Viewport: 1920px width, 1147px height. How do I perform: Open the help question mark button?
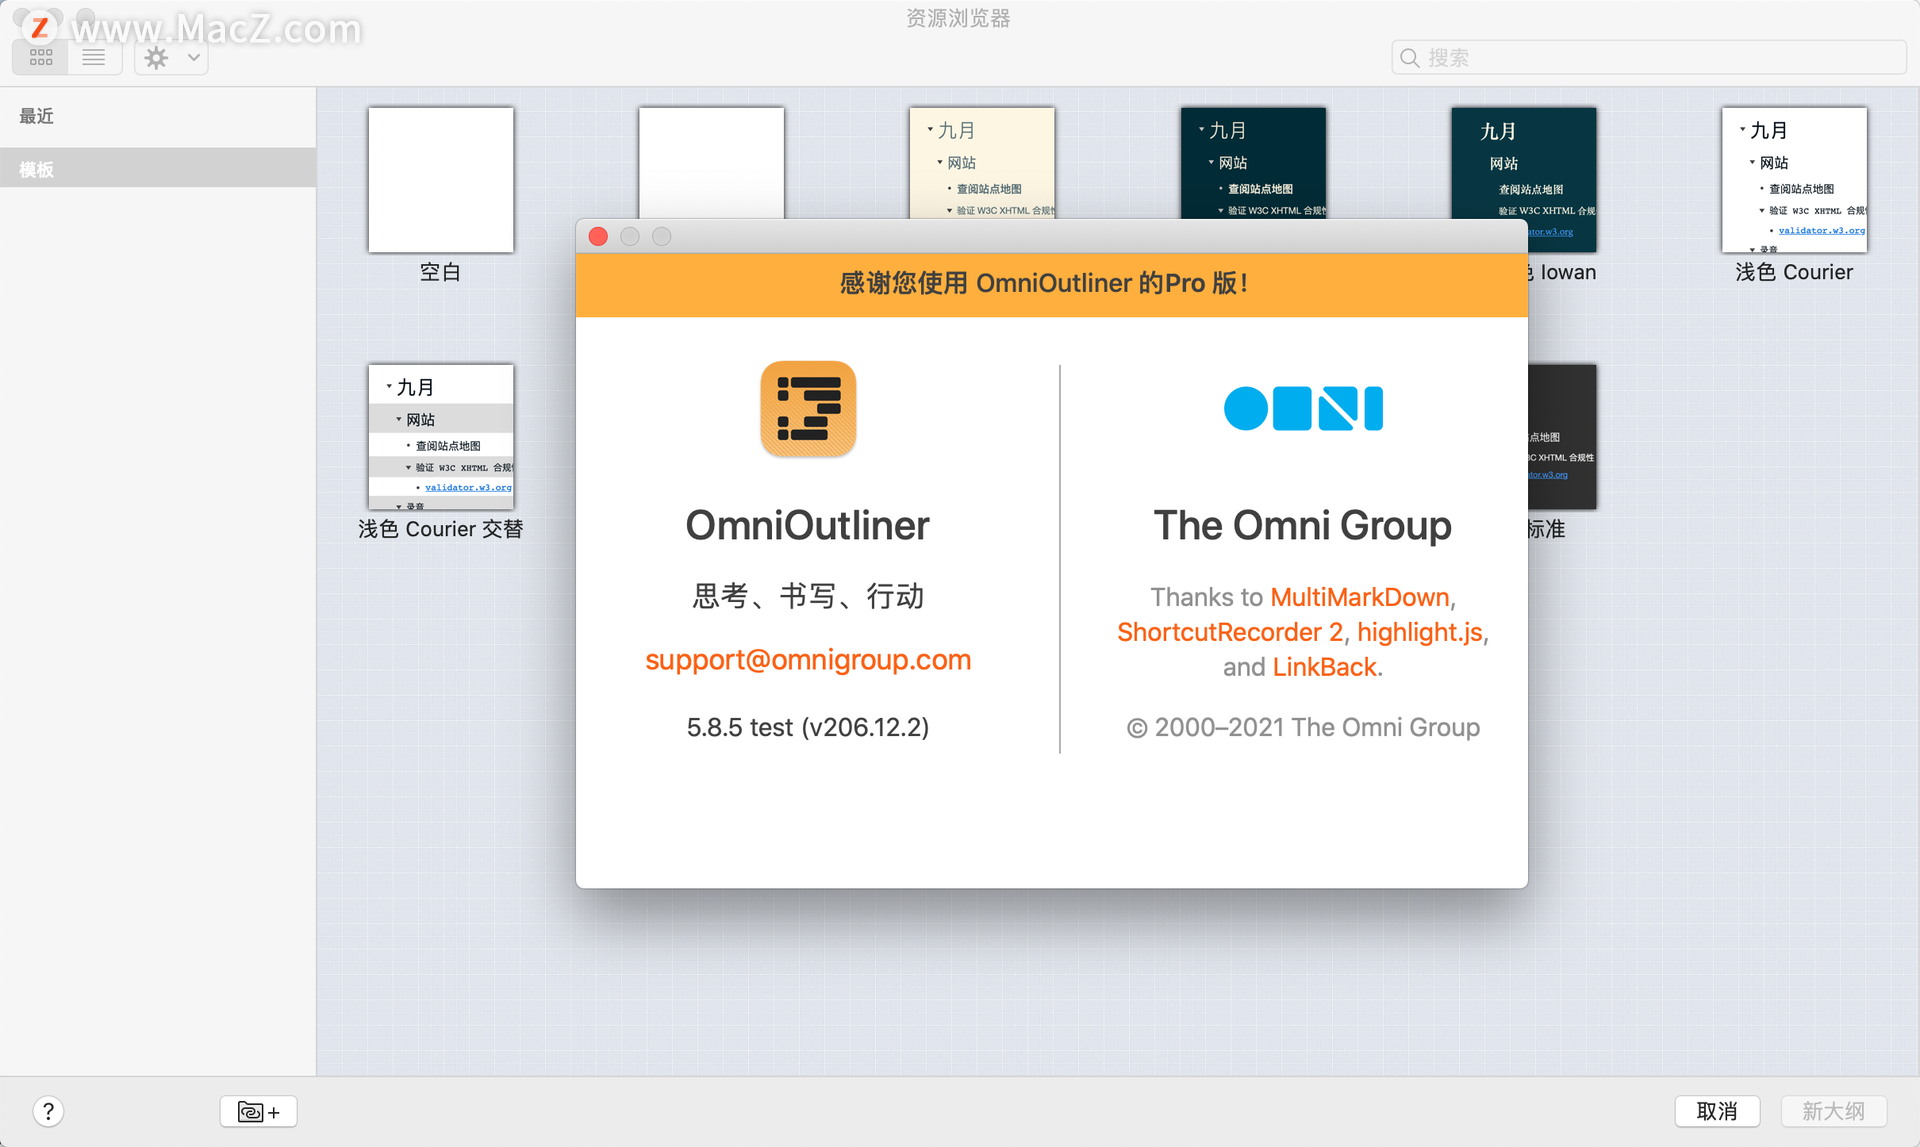(48, 1111)
